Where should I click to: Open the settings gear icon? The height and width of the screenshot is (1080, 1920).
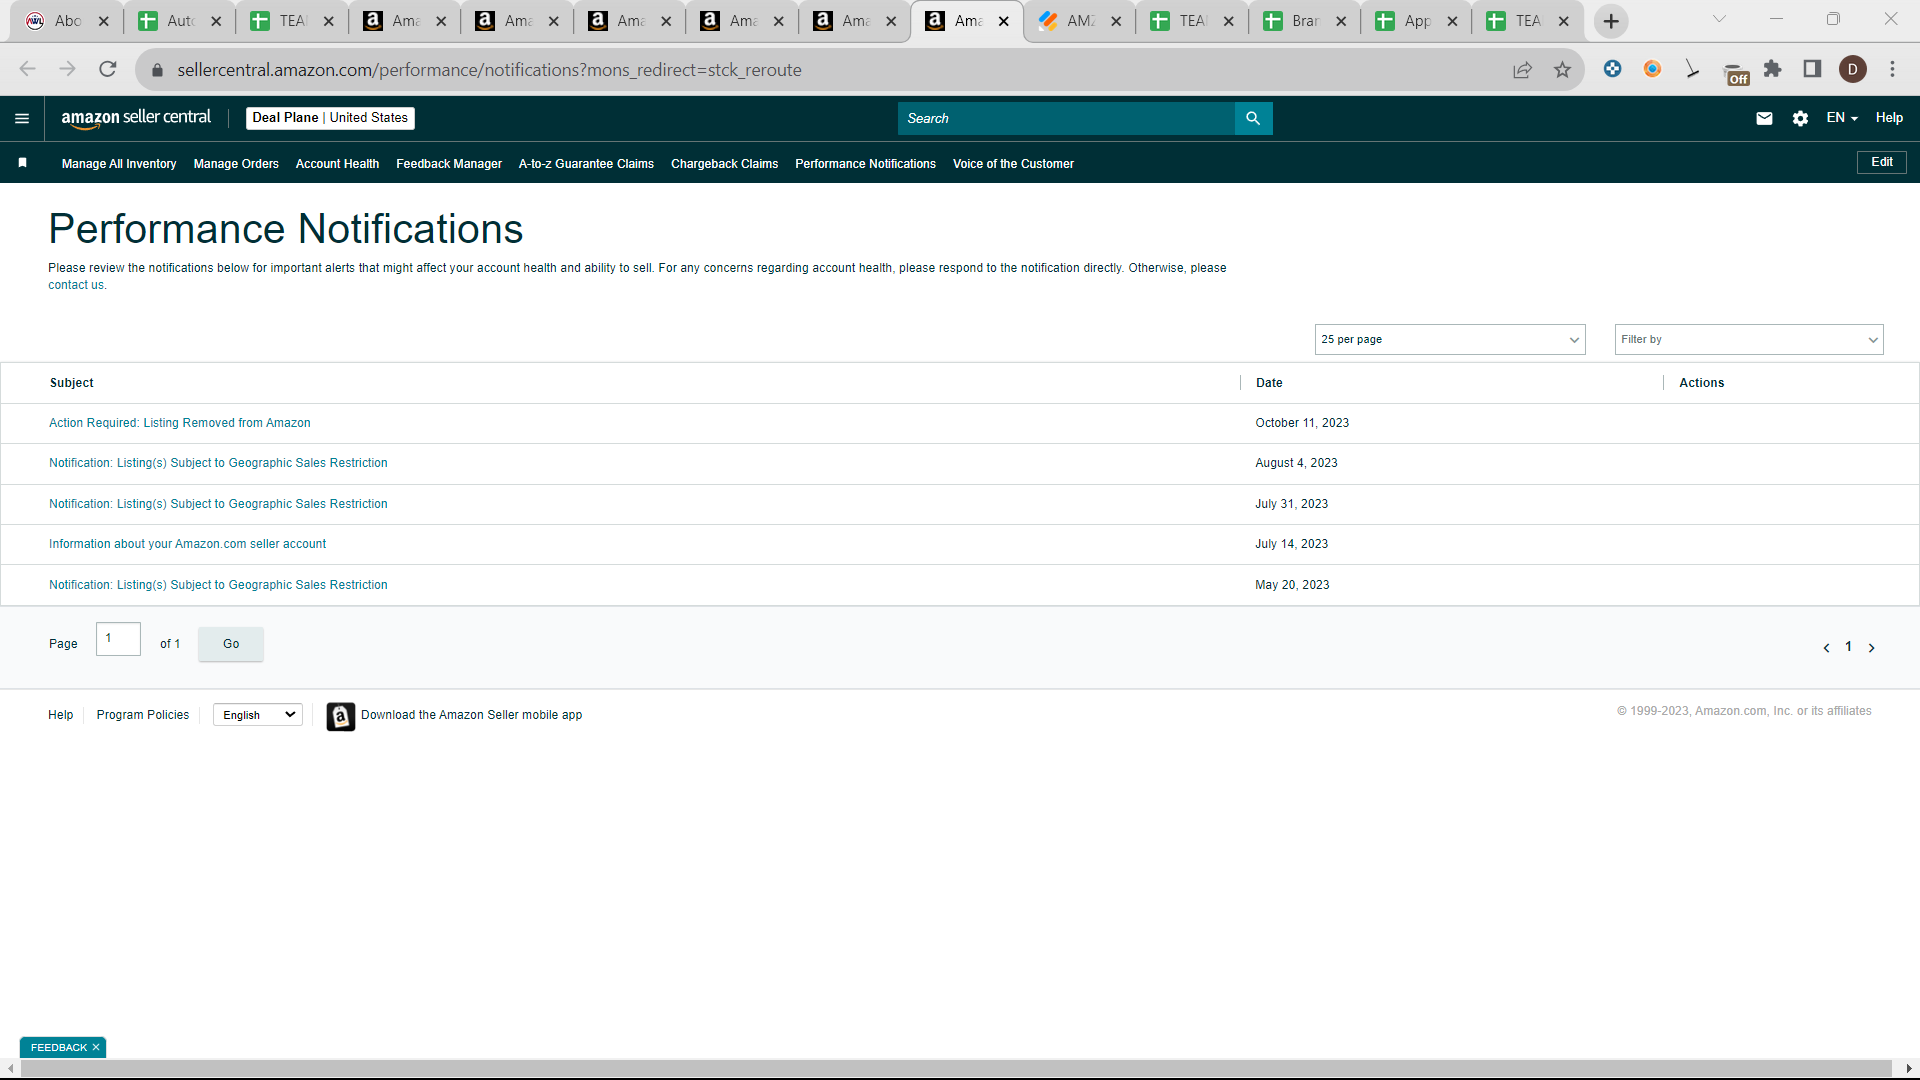click(x=1800, y=118)
